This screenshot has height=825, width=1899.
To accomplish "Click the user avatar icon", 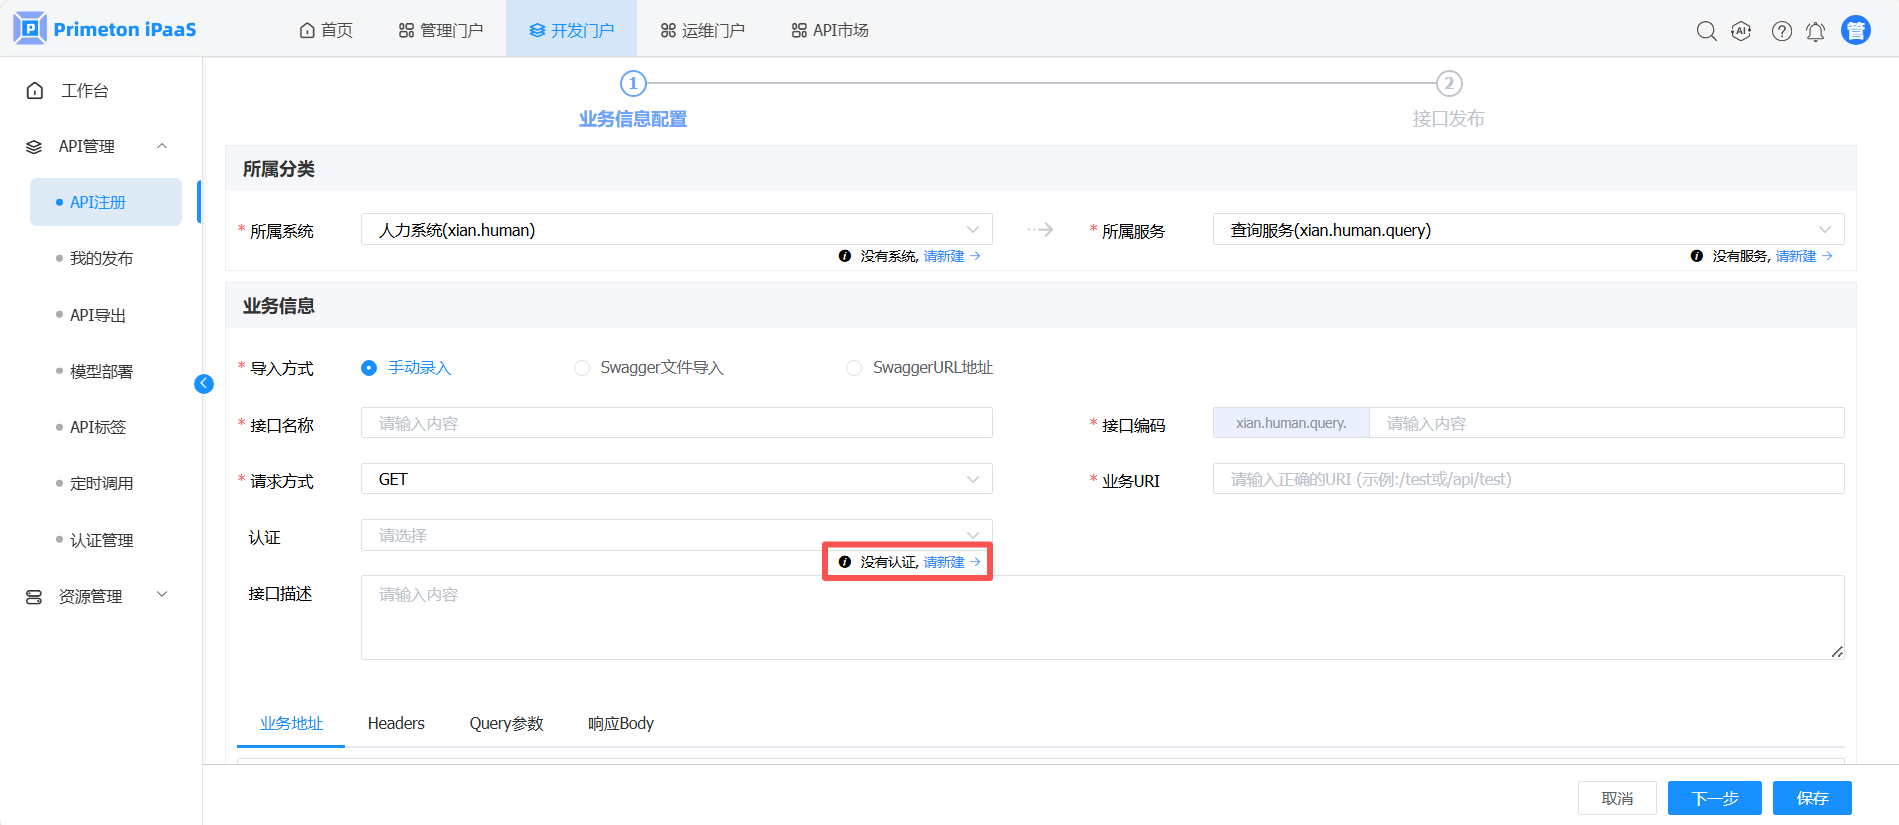I will point(1855,31).
